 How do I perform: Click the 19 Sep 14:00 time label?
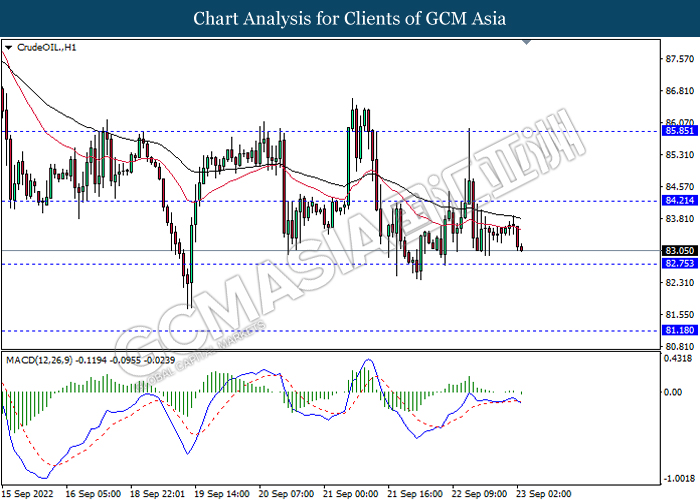tap(222, 494)
